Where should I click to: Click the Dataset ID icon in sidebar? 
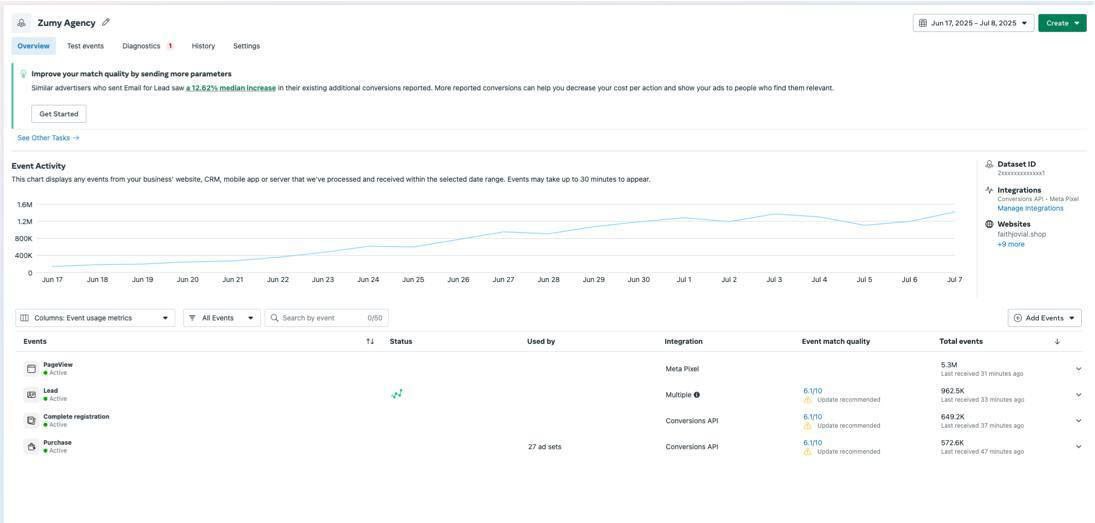989,164
